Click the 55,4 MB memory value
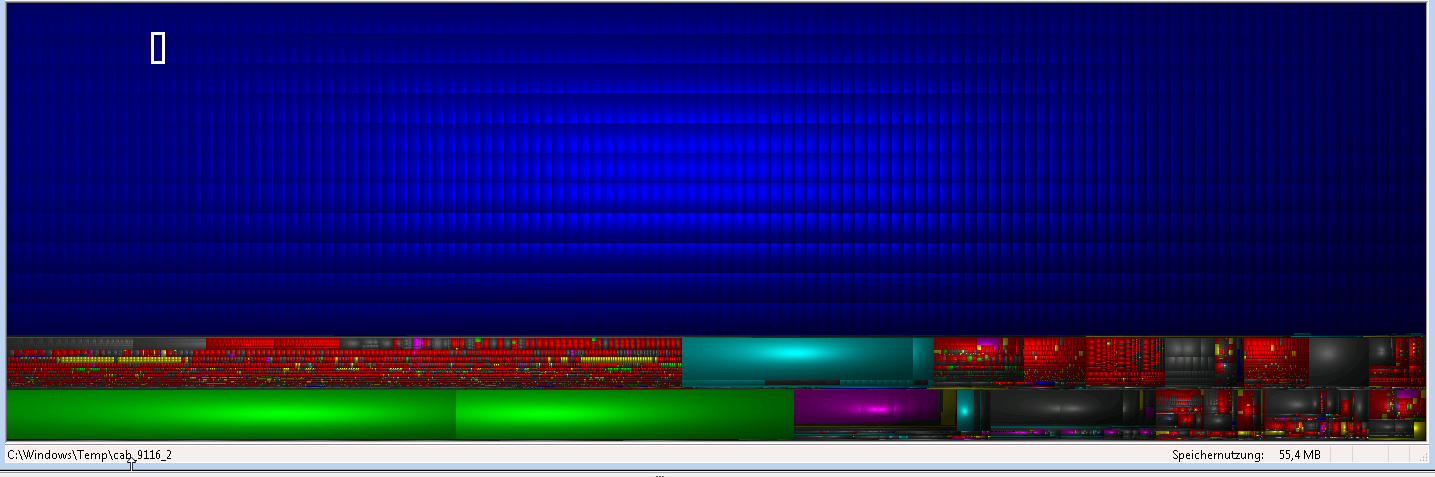The width and height of the screenshot is (1435, 477). coord(1300,455)
